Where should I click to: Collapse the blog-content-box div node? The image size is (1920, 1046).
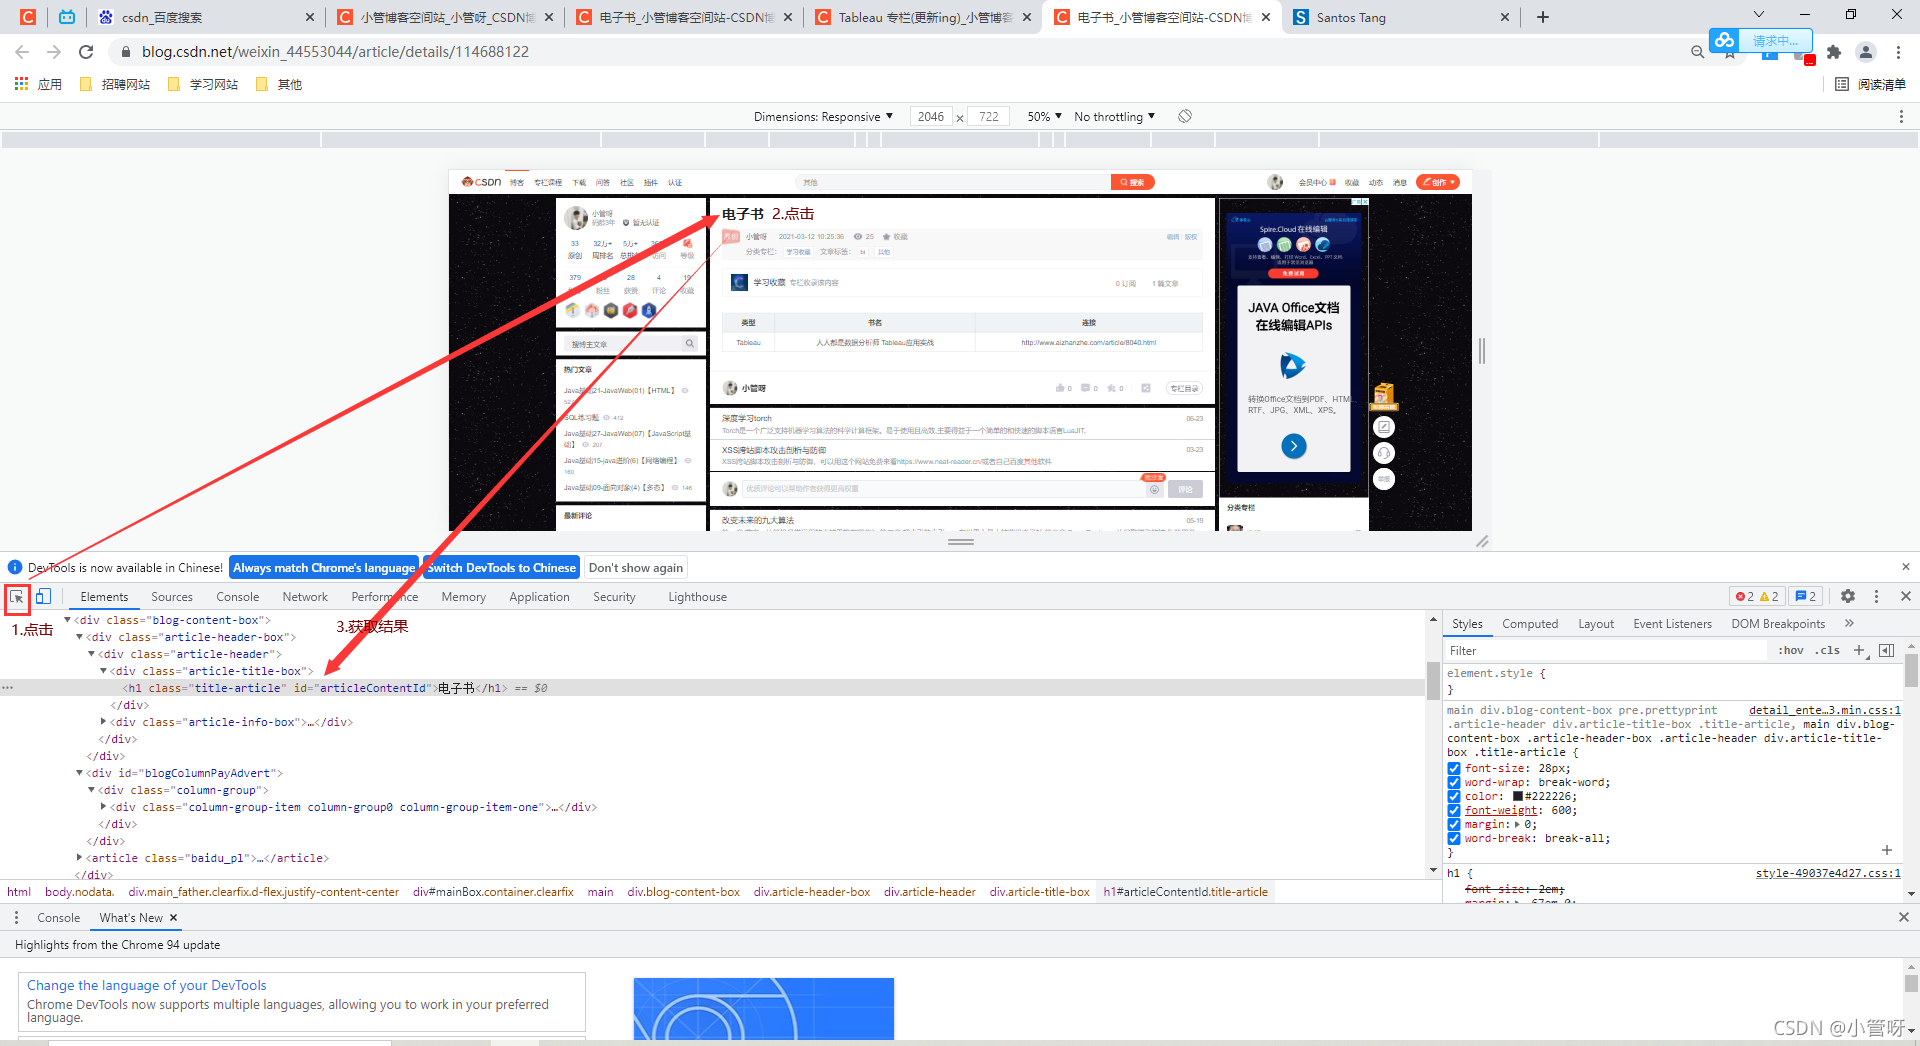pyautogui.click(x=68, y=620)
